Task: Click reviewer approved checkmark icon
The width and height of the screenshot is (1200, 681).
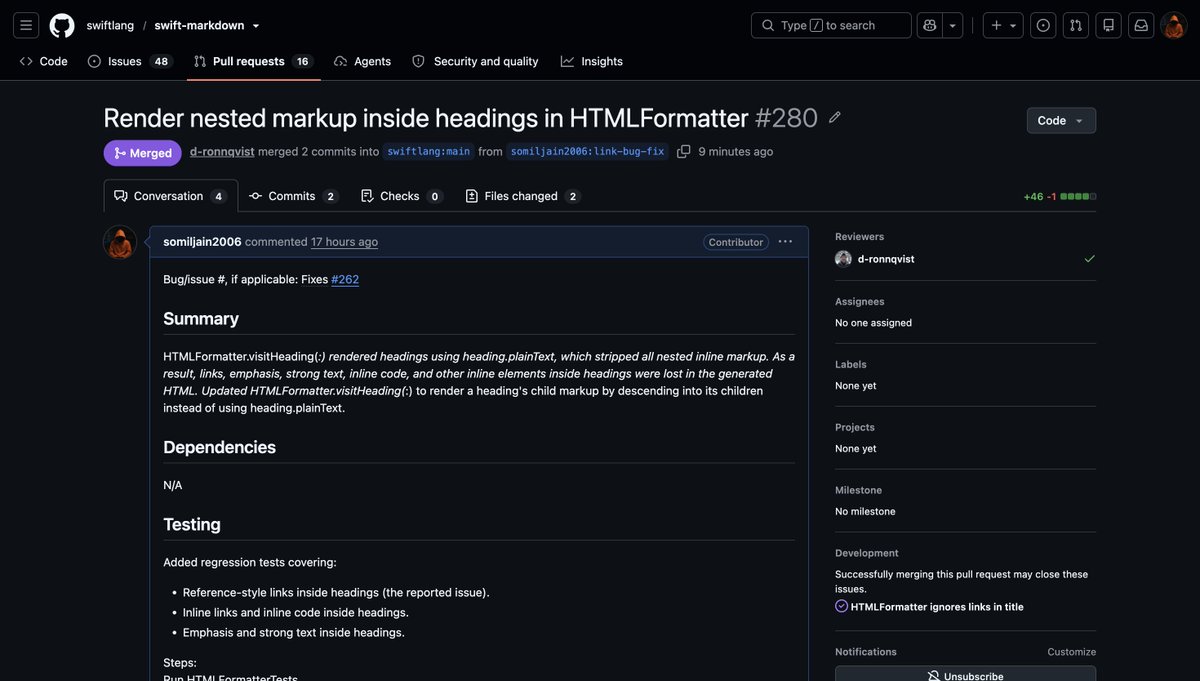Action: pyautogui.click(x=1089, y=259)
